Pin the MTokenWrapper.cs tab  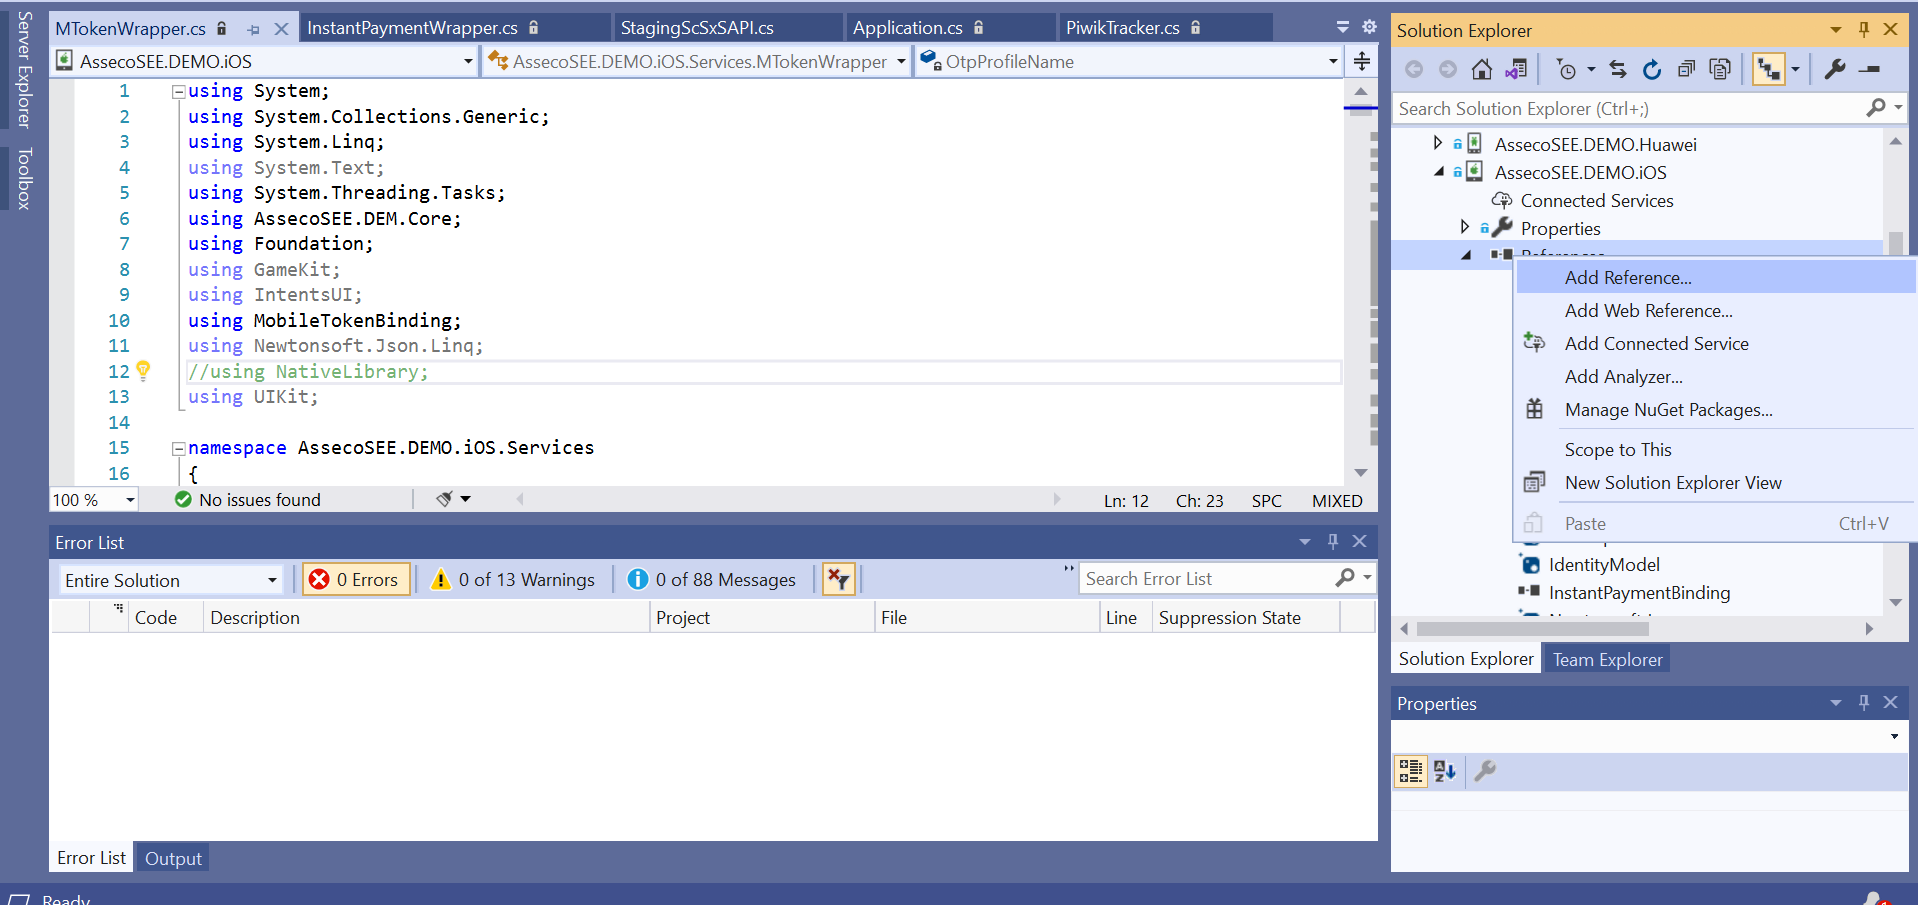point(253,29)
